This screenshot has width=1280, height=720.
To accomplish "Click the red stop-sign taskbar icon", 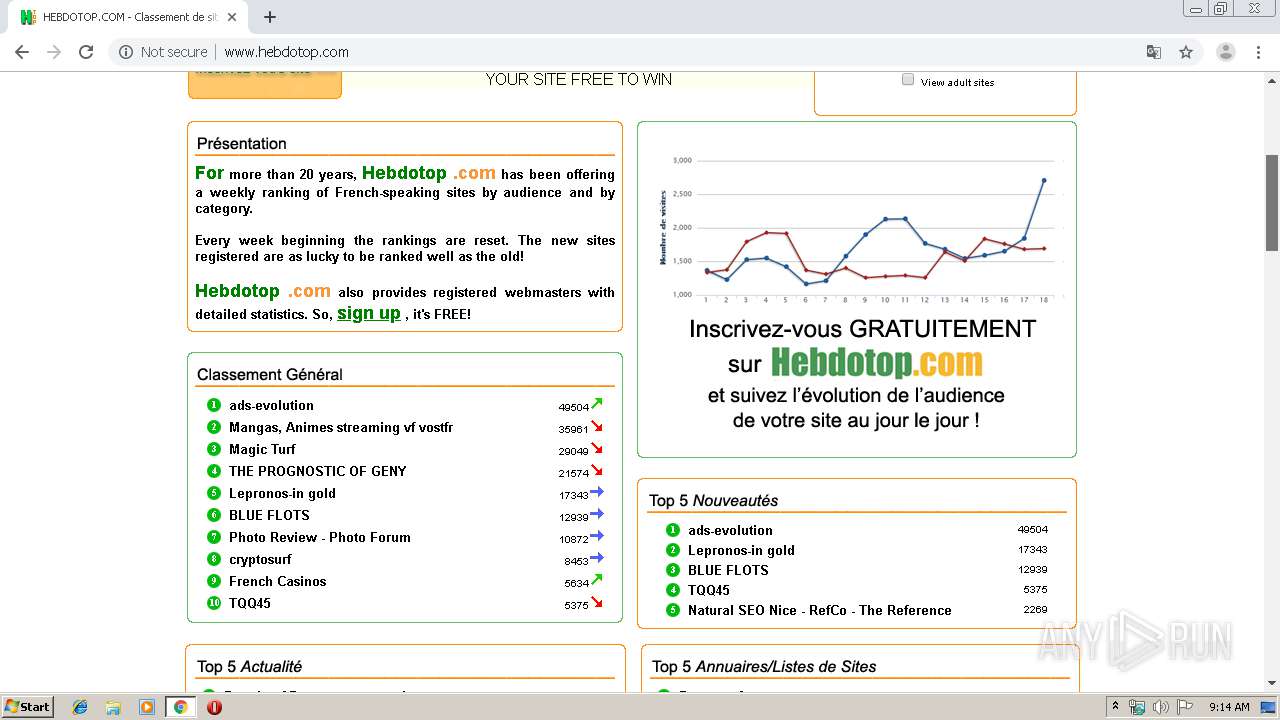I will [x=214, y=707].
